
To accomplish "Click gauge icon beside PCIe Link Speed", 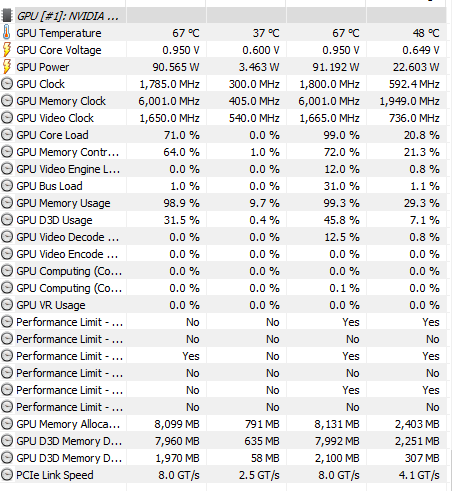I will tap(7, 475).
